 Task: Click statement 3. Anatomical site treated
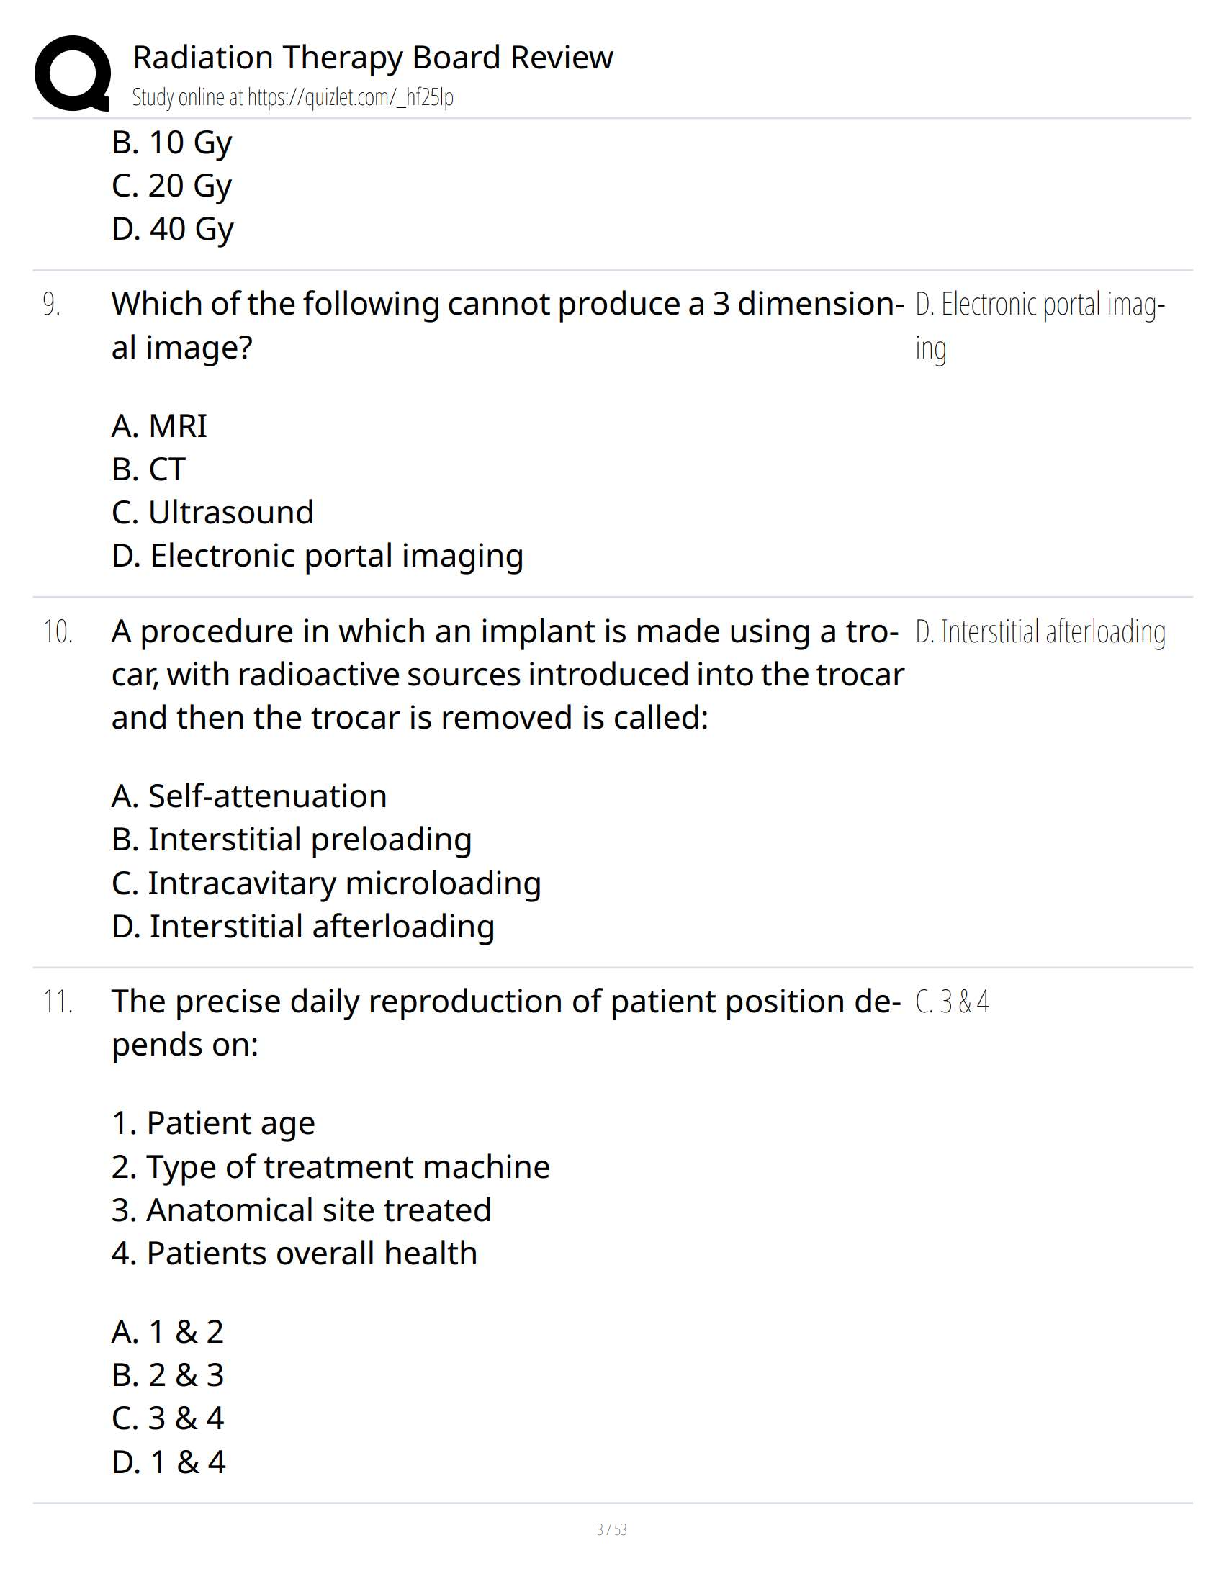click(301, 1210)
